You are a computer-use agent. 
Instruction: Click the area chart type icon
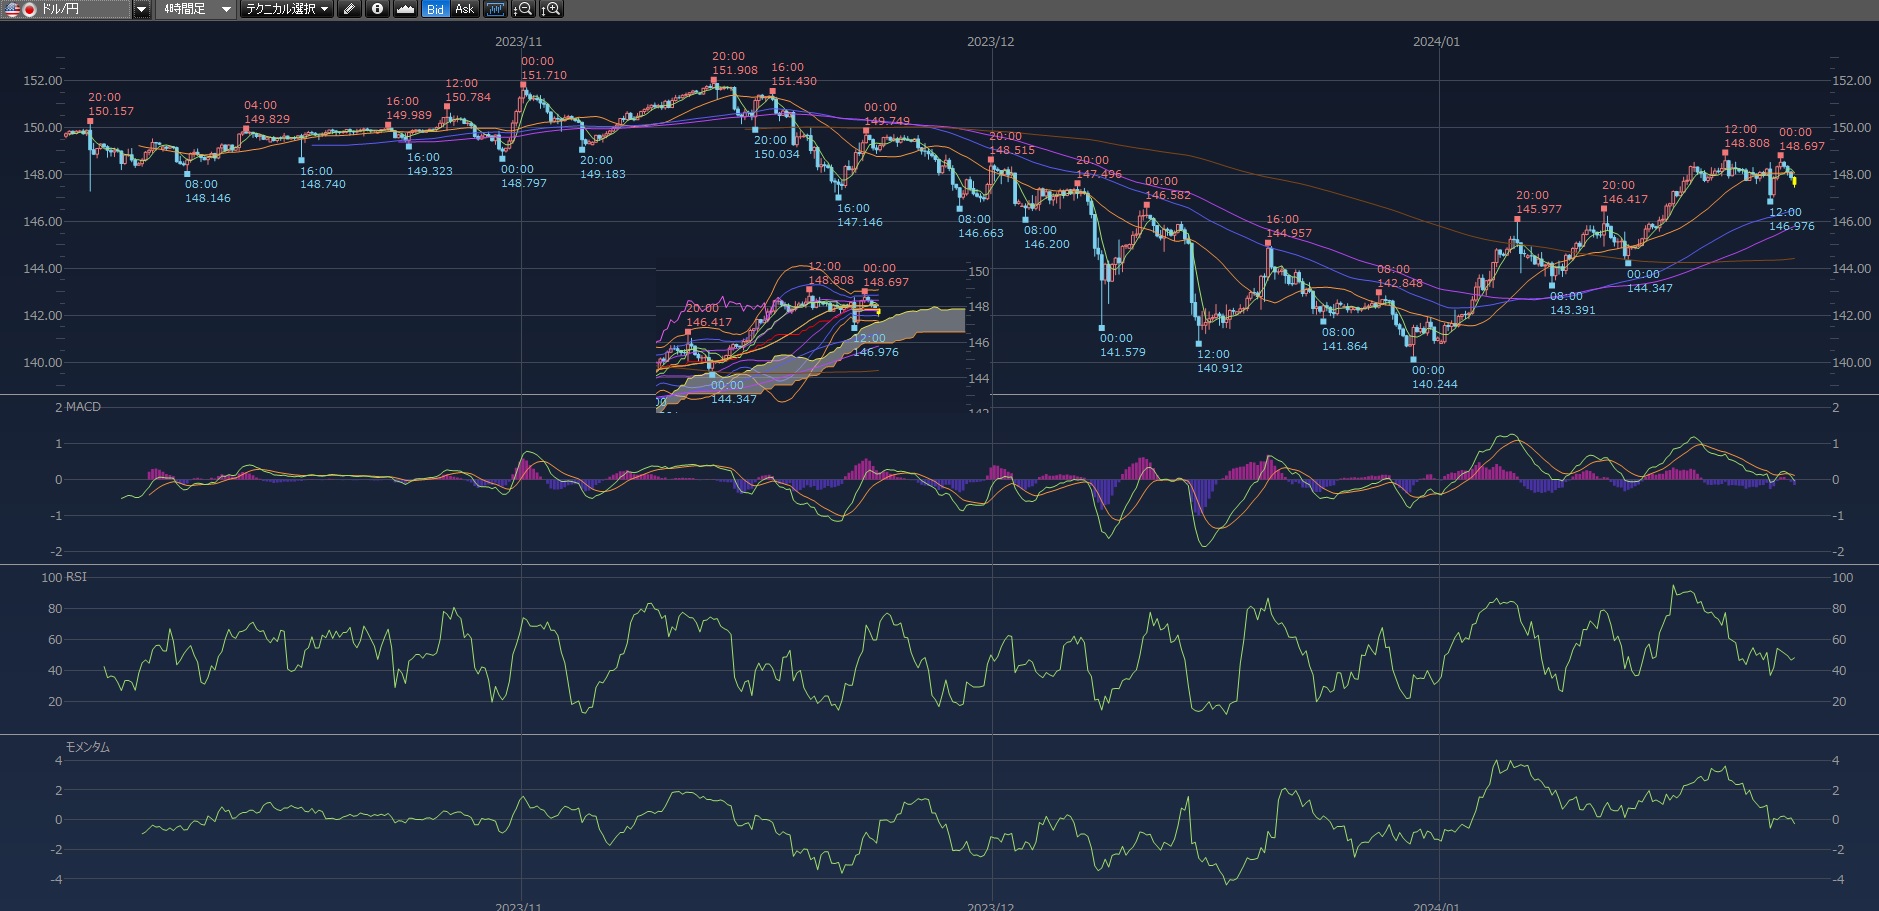pos(405,9)
